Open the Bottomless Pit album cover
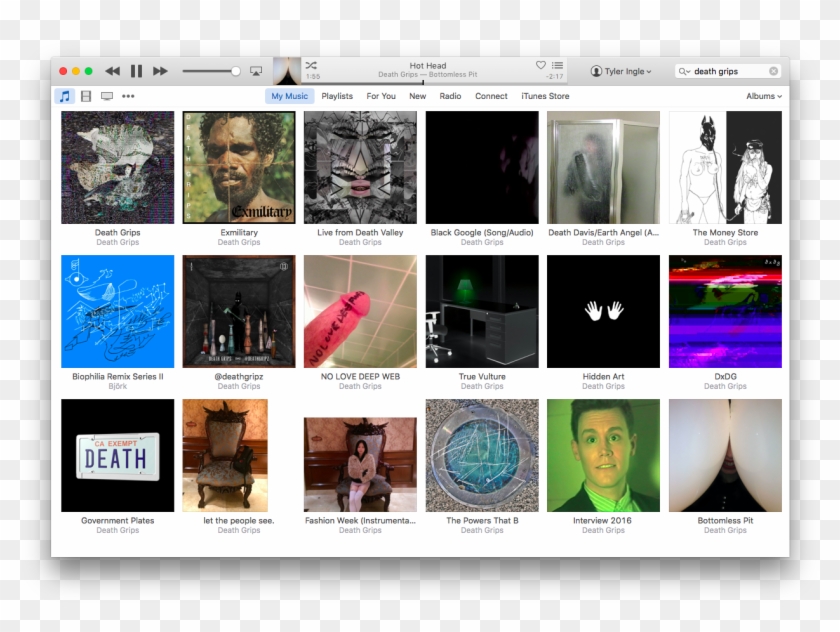This screenshot has width=840, height=632. 725,455
